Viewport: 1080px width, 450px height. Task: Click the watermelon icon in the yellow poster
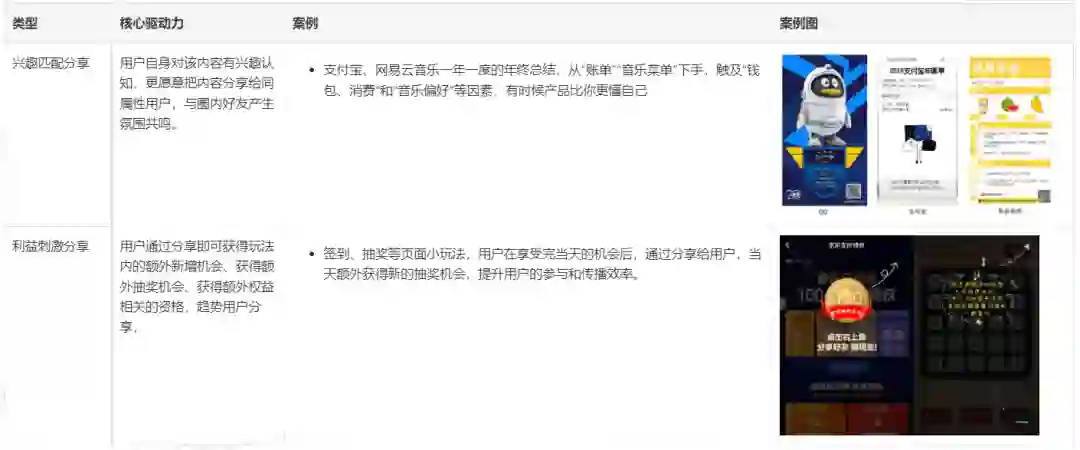click(x=1010, y=105)
